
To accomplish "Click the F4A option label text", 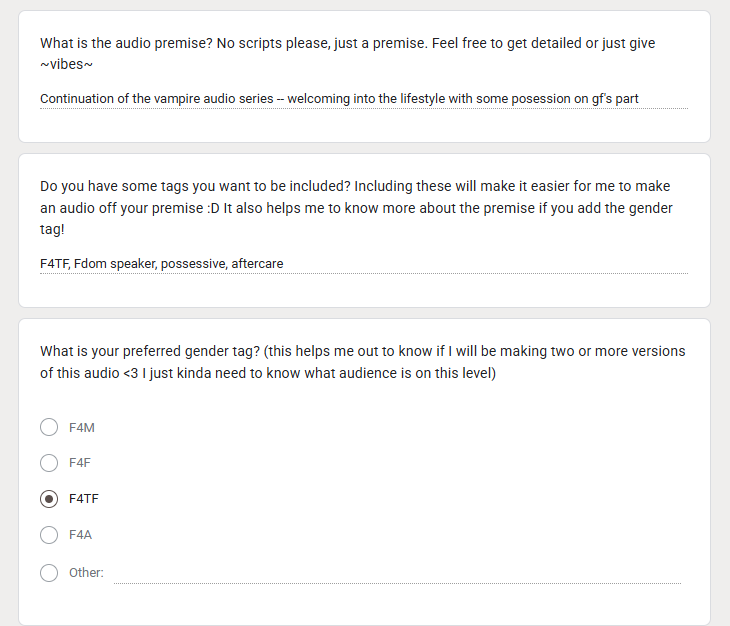I will 80,535.
